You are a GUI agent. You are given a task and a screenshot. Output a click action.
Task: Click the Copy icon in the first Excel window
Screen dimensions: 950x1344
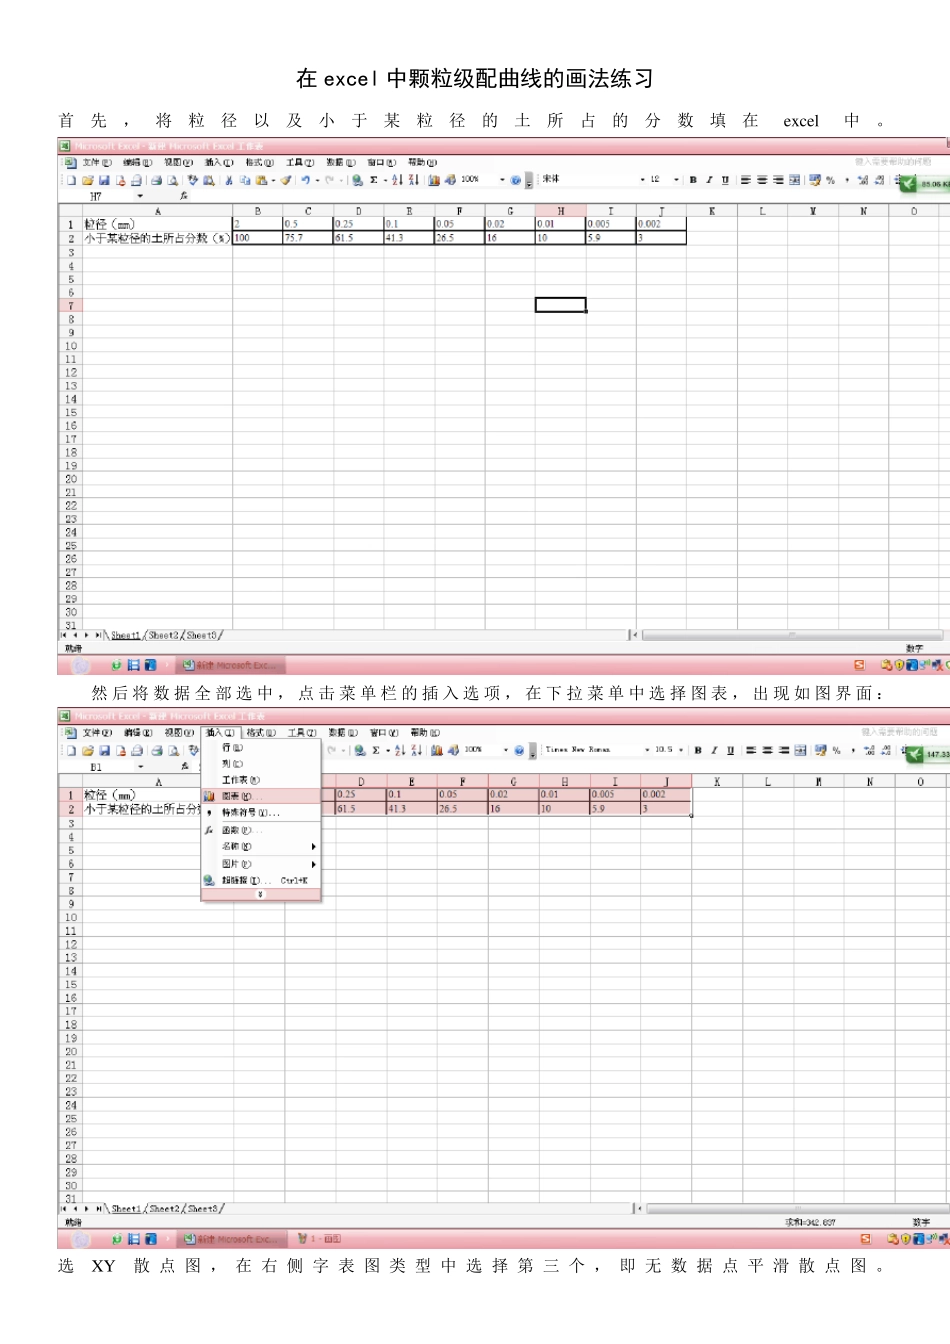coord(245,180)
